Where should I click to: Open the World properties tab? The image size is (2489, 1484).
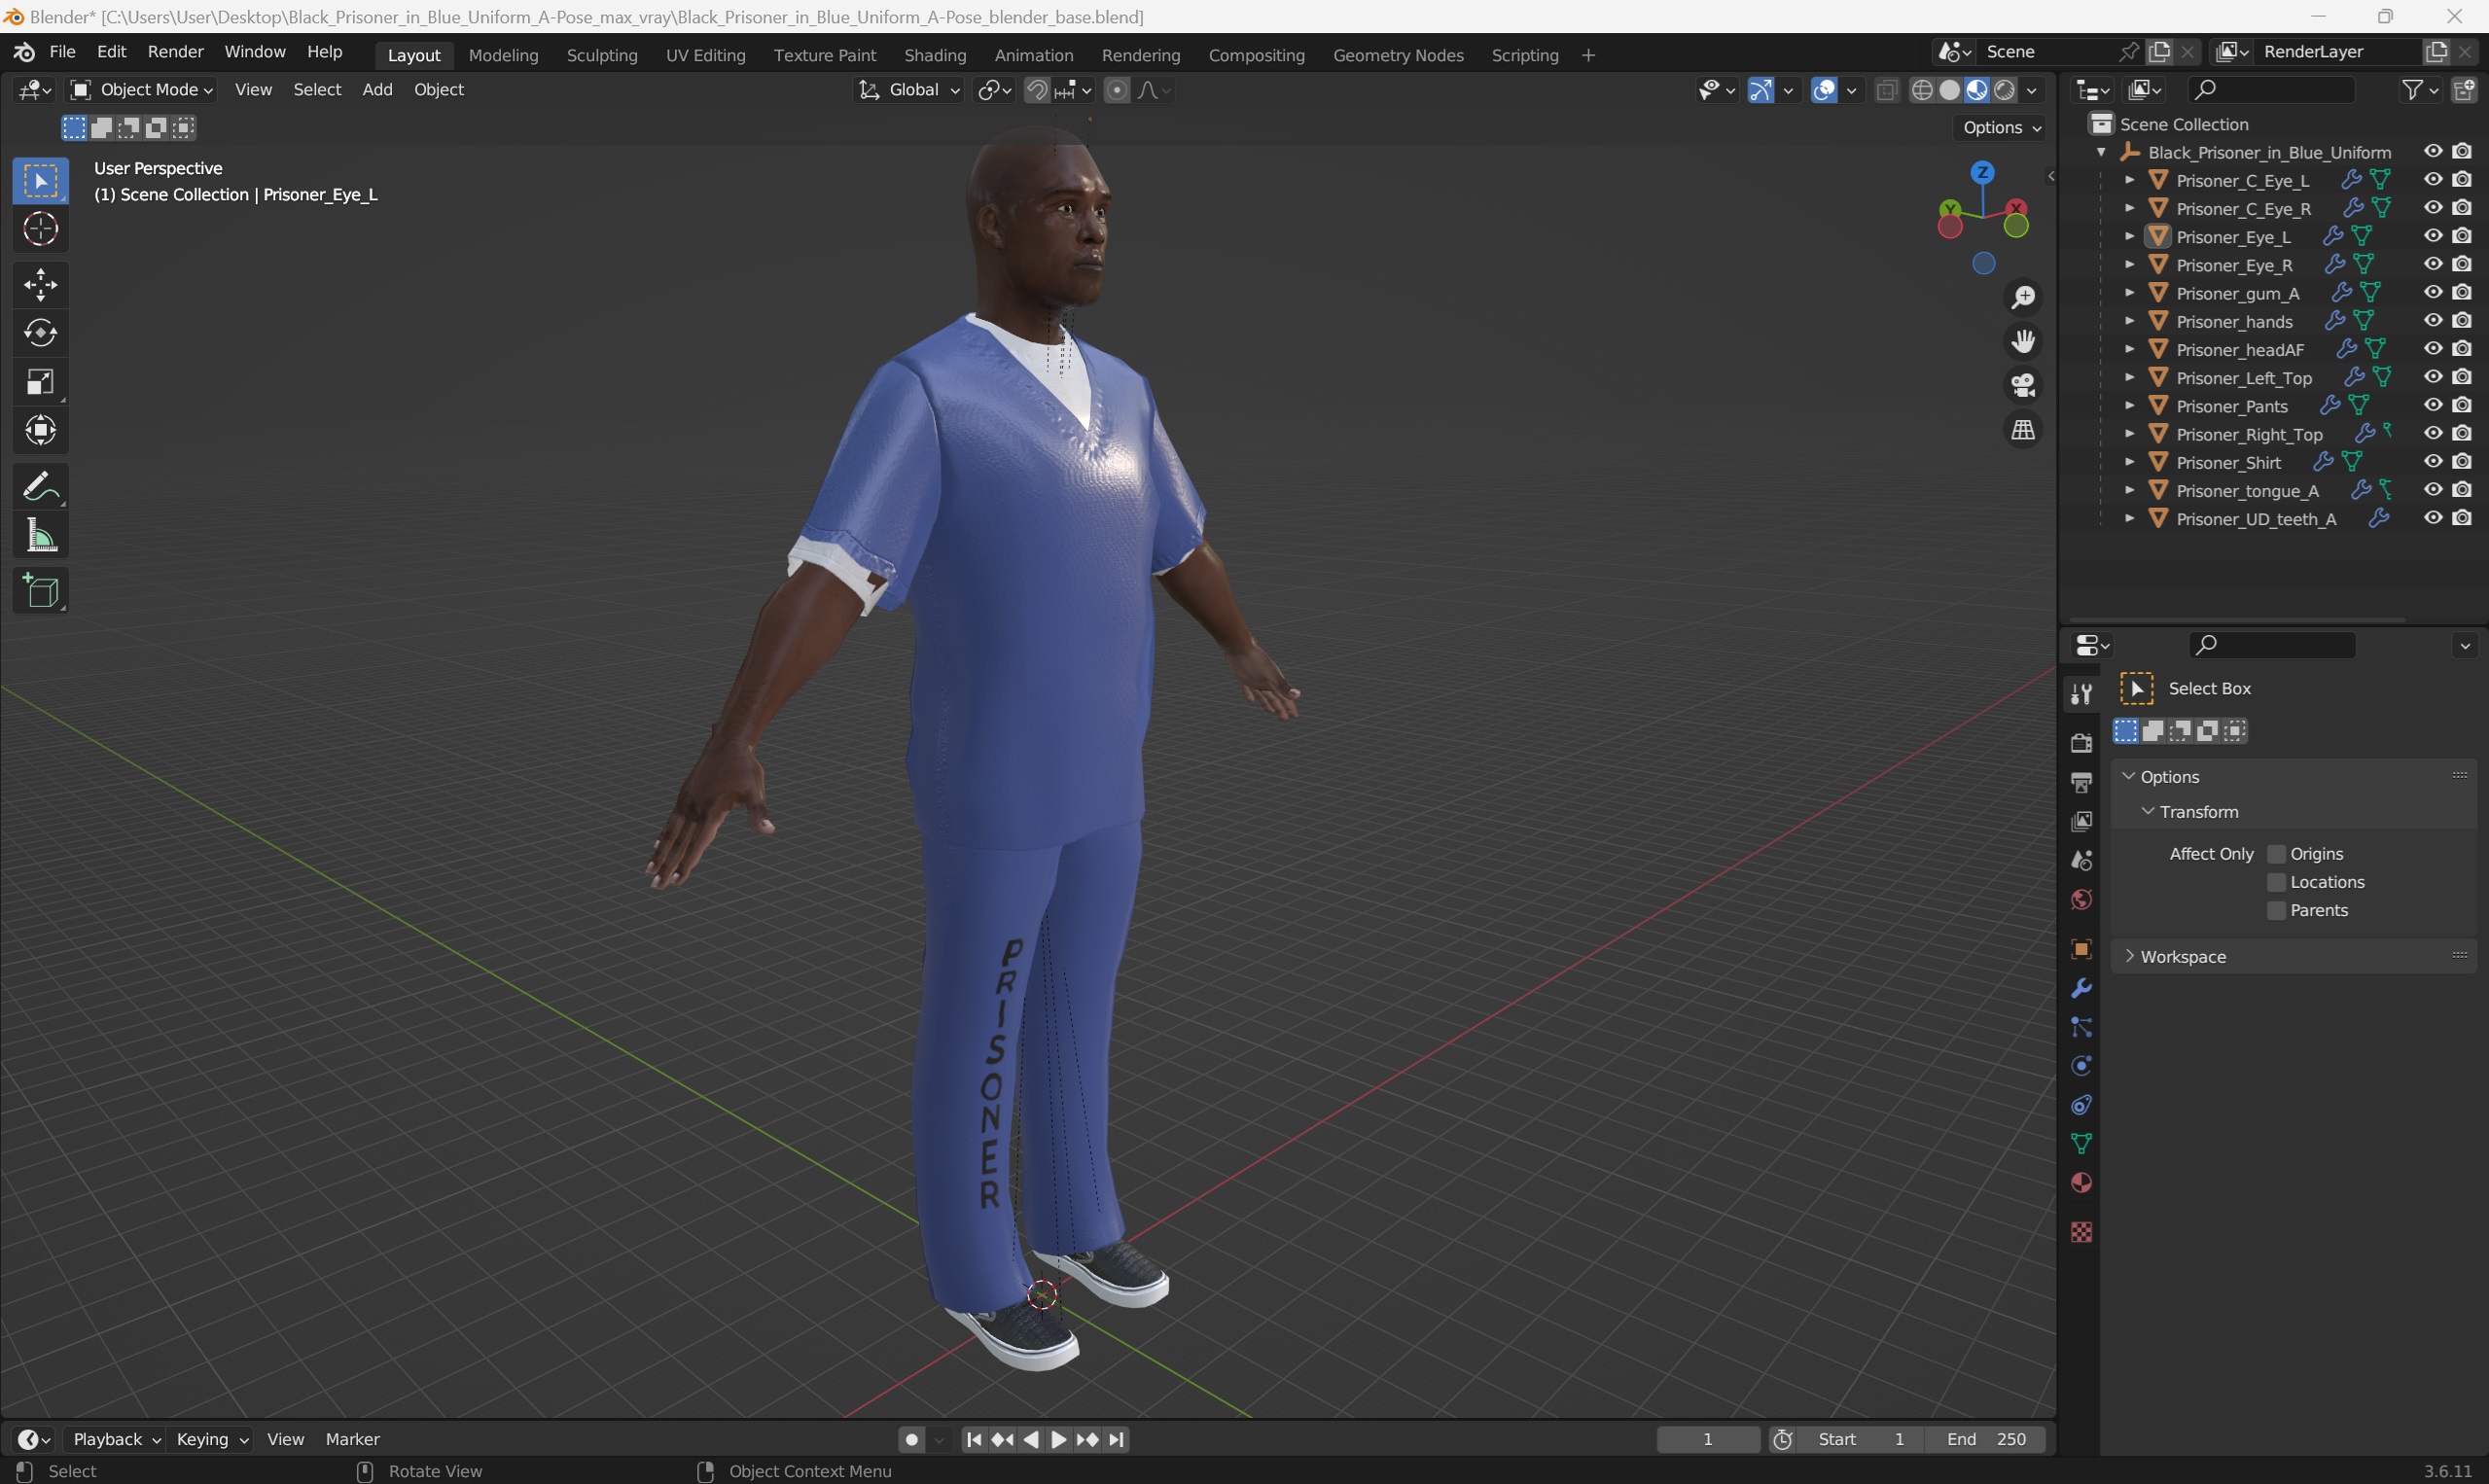(x=2081, y=900)
